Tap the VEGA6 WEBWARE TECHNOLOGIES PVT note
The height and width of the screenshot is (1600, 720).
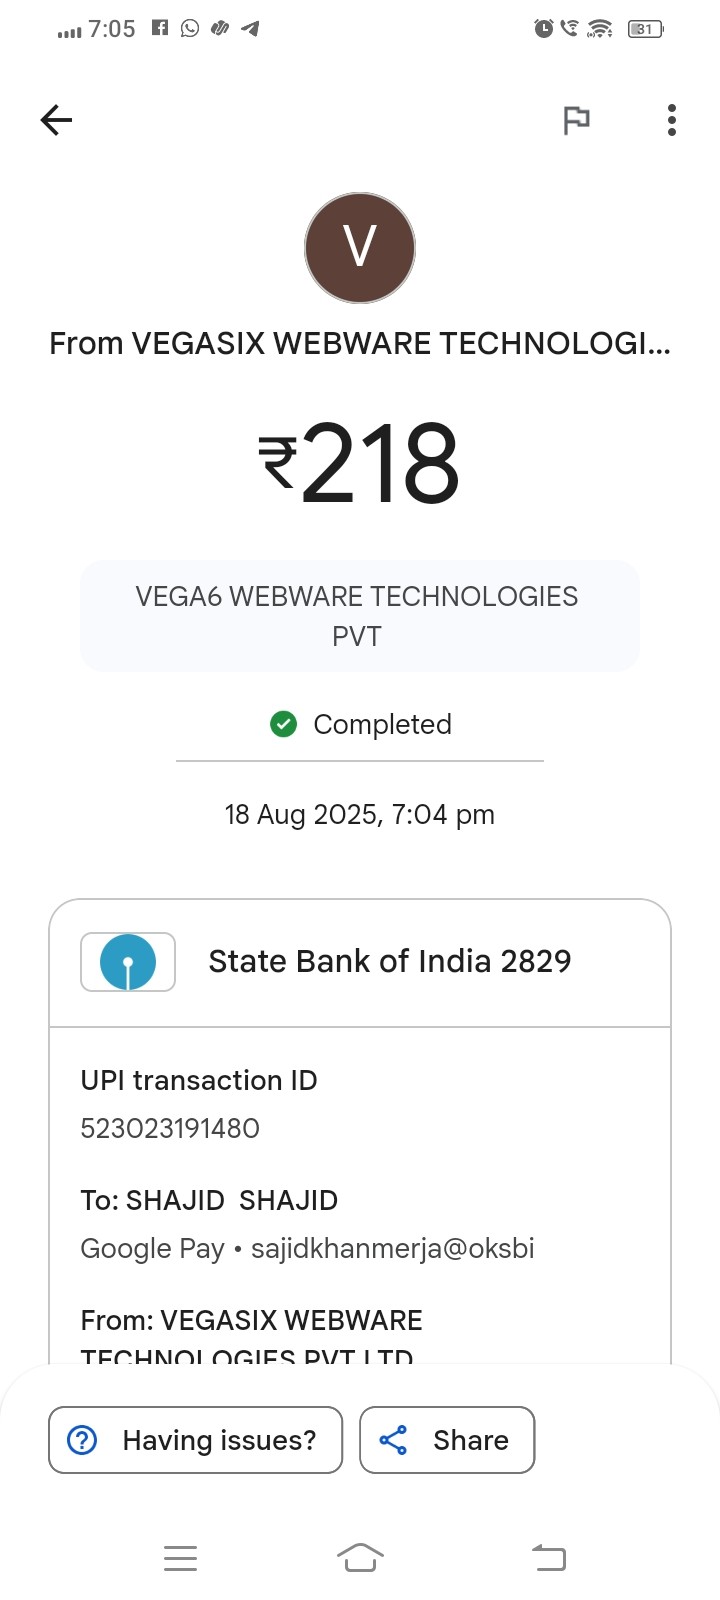point(358,616)
